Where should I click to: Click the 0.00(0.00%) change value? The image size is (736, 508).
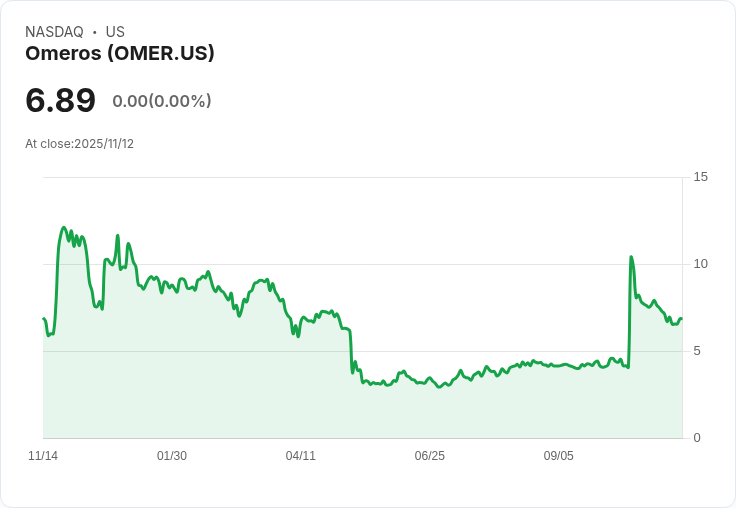click(x=162, y=101)
